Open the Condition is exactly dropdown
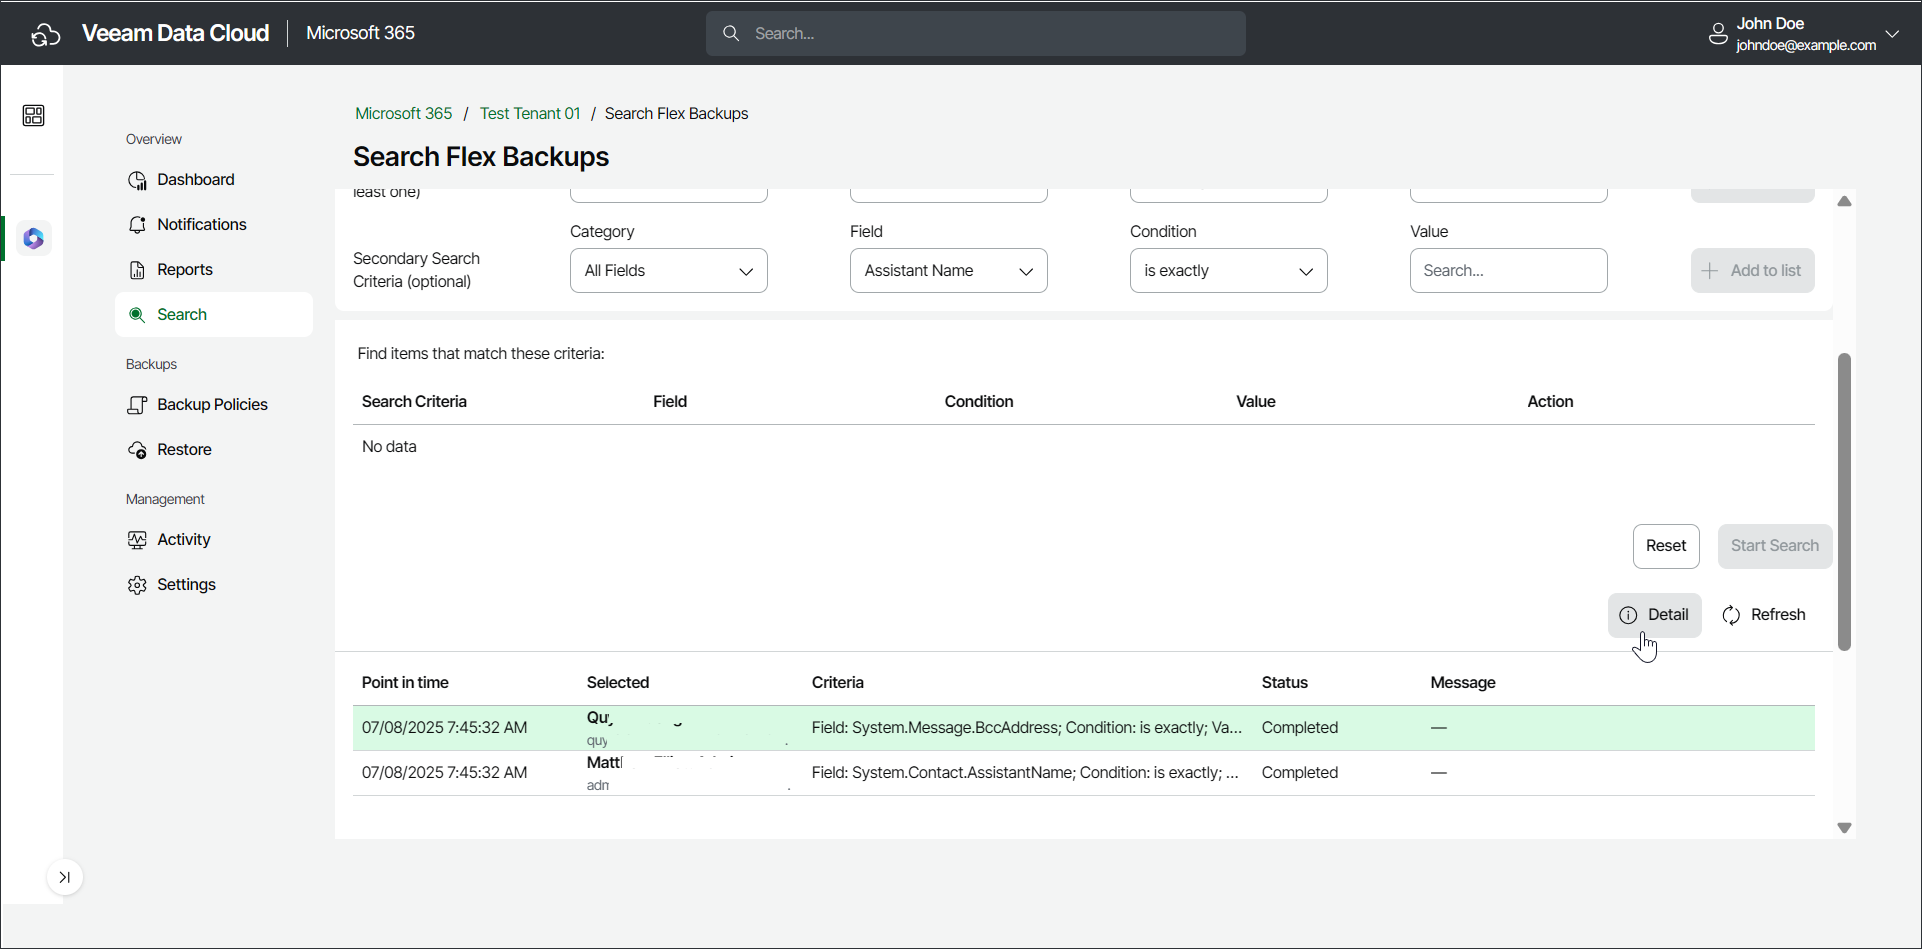Viewport: 1922px width, 949px height. (1229, 271)
